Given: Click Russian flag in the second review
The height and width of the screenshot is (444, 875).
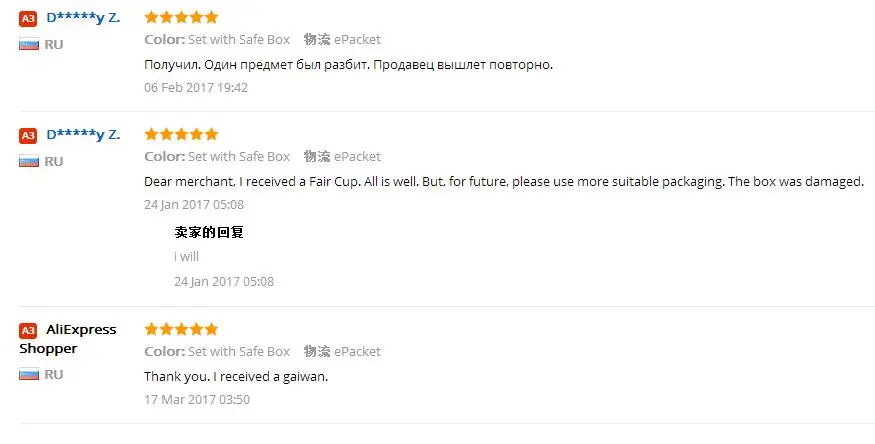Looking at the screenshot, I should coord(29,162).
